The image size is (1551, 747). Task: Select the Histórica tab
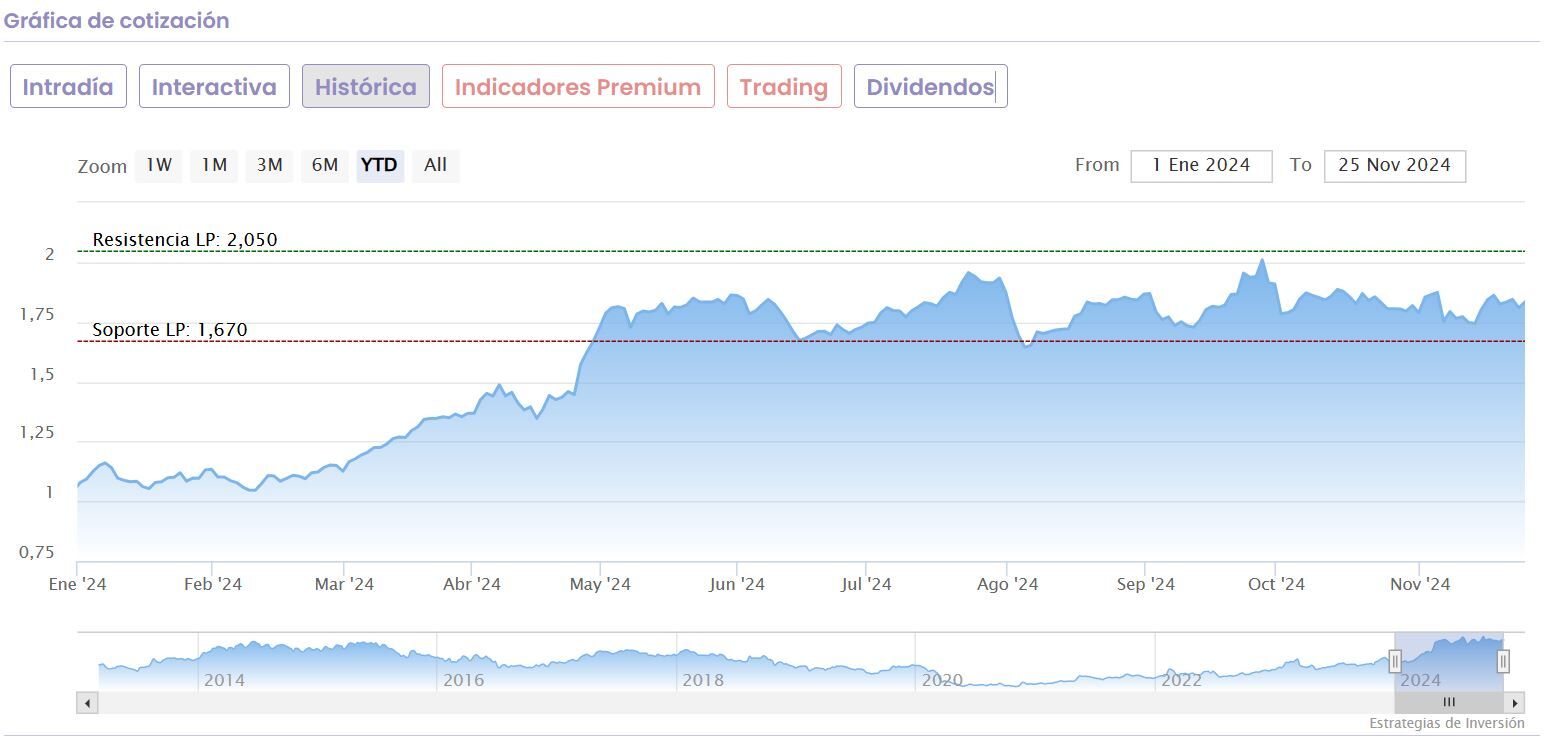(366, 87)
